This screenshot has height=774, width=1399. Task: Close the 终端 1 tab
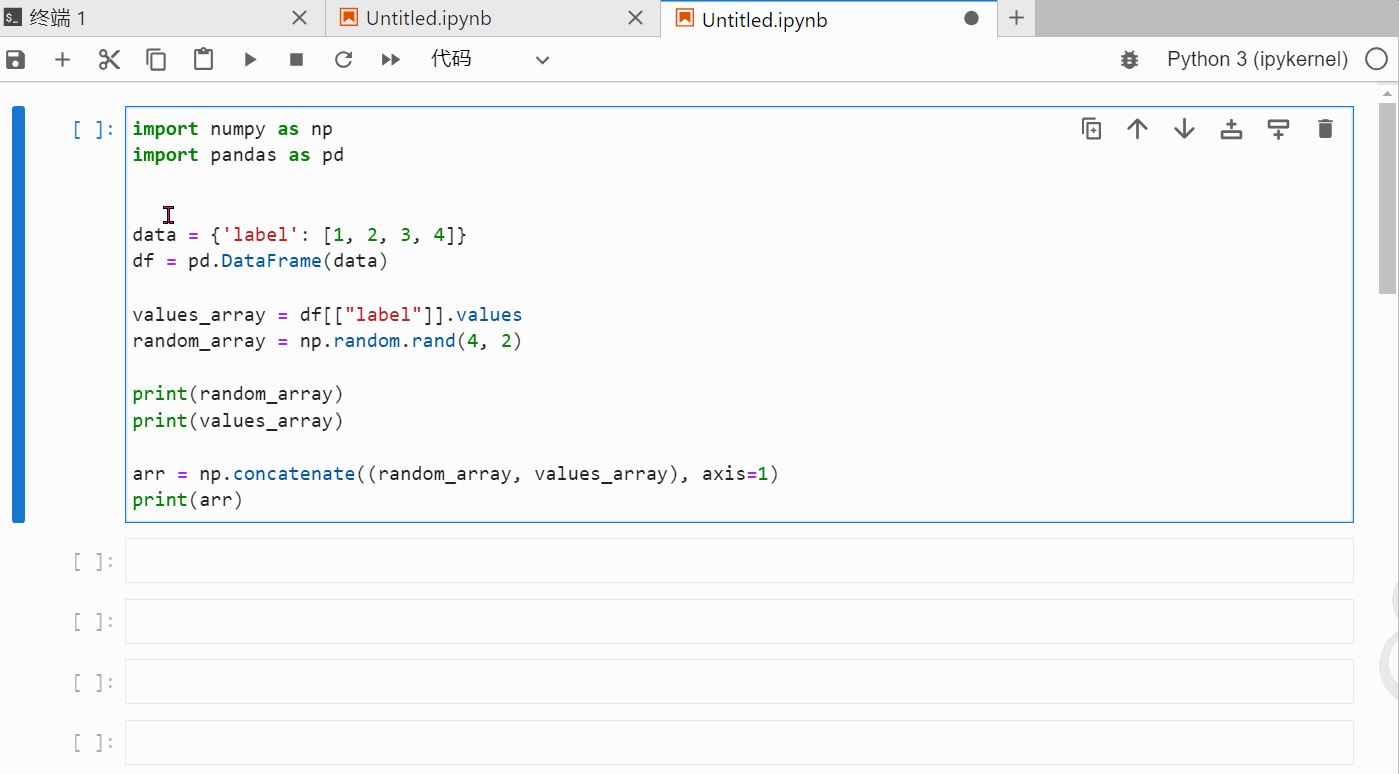coord(299,18)
